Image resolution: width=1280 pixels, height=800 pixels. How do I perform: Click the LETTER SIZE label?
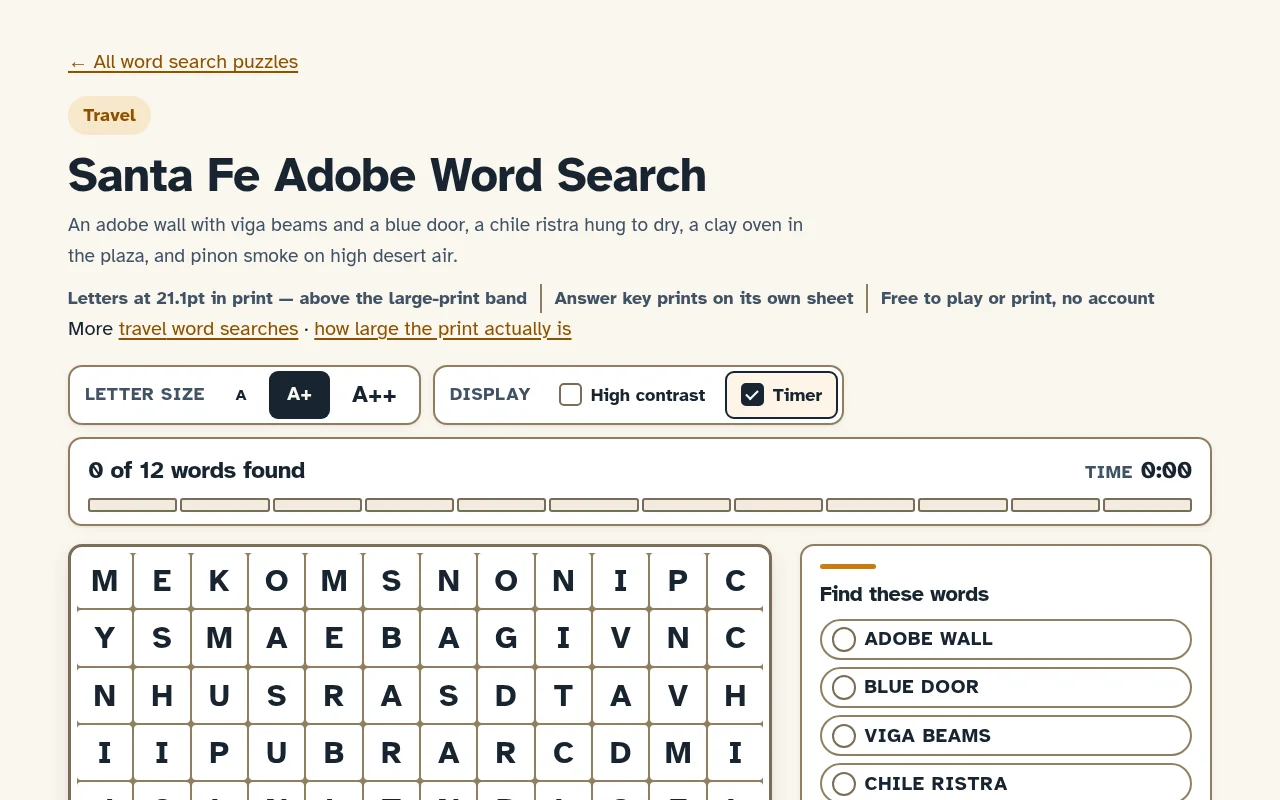point(145,394)
